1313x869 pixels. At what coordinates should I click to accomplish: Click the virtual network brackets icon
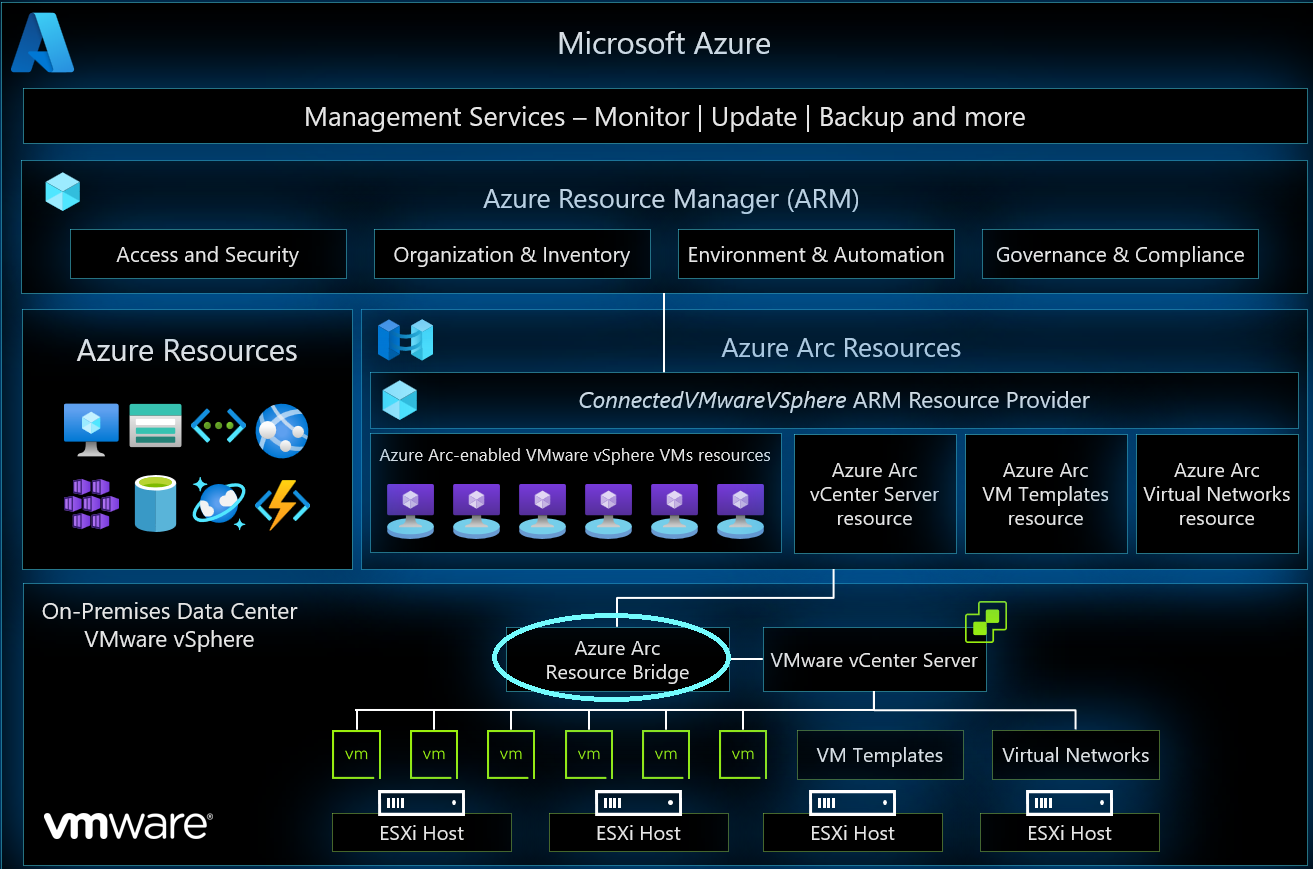(218, 425)
